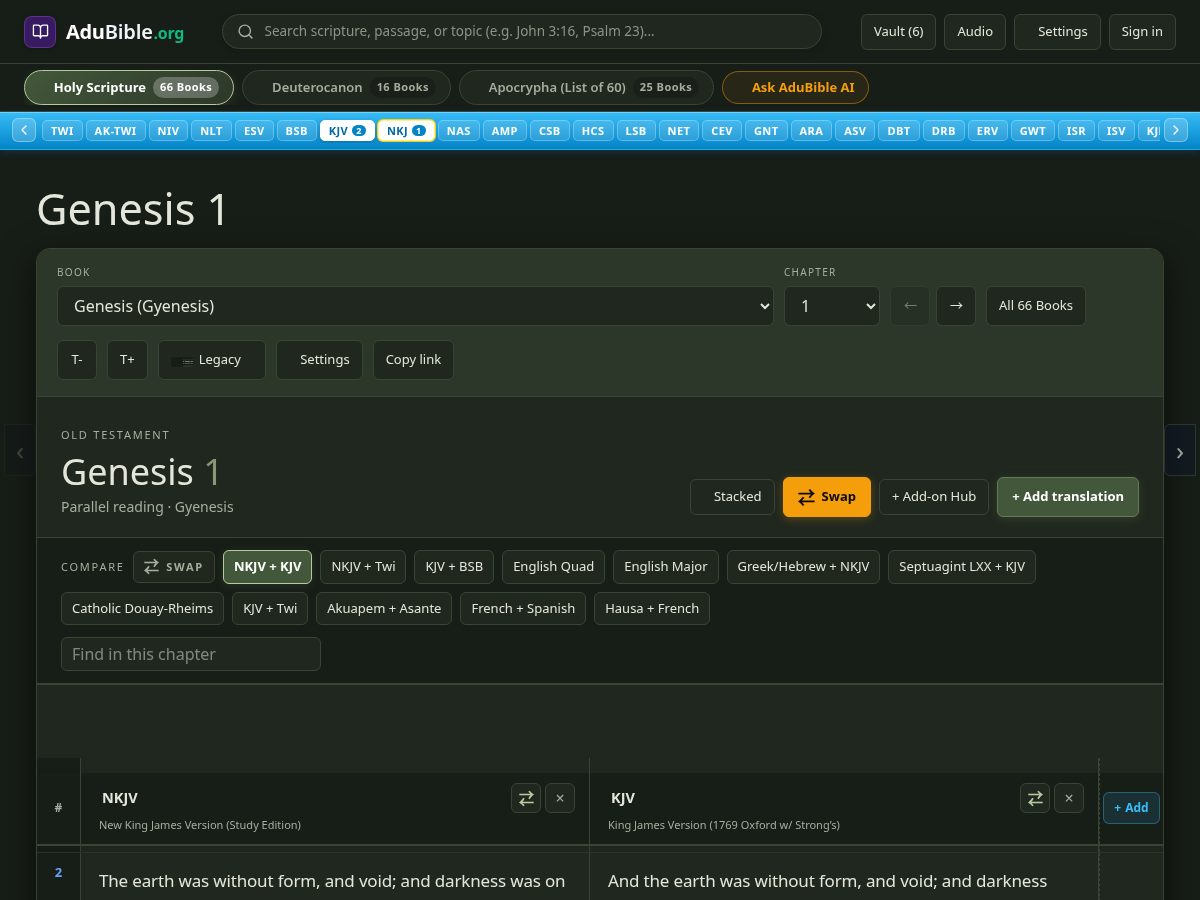Select the NKJV + Twi compare preset

pos(363,567)
